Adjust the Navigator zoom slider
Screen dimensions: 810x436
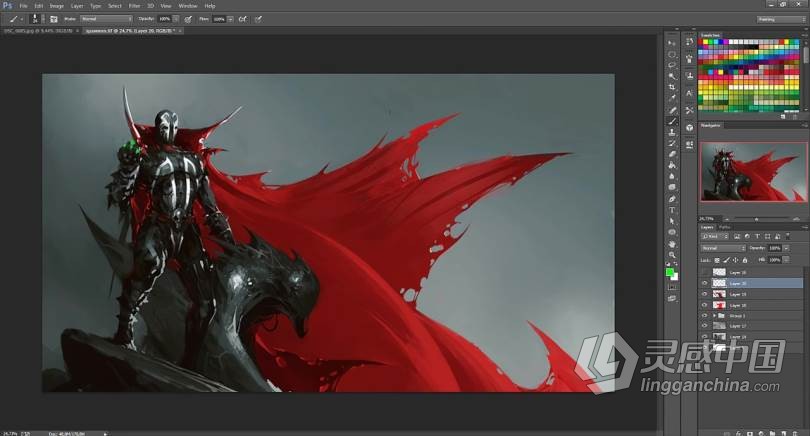(756, 219)
